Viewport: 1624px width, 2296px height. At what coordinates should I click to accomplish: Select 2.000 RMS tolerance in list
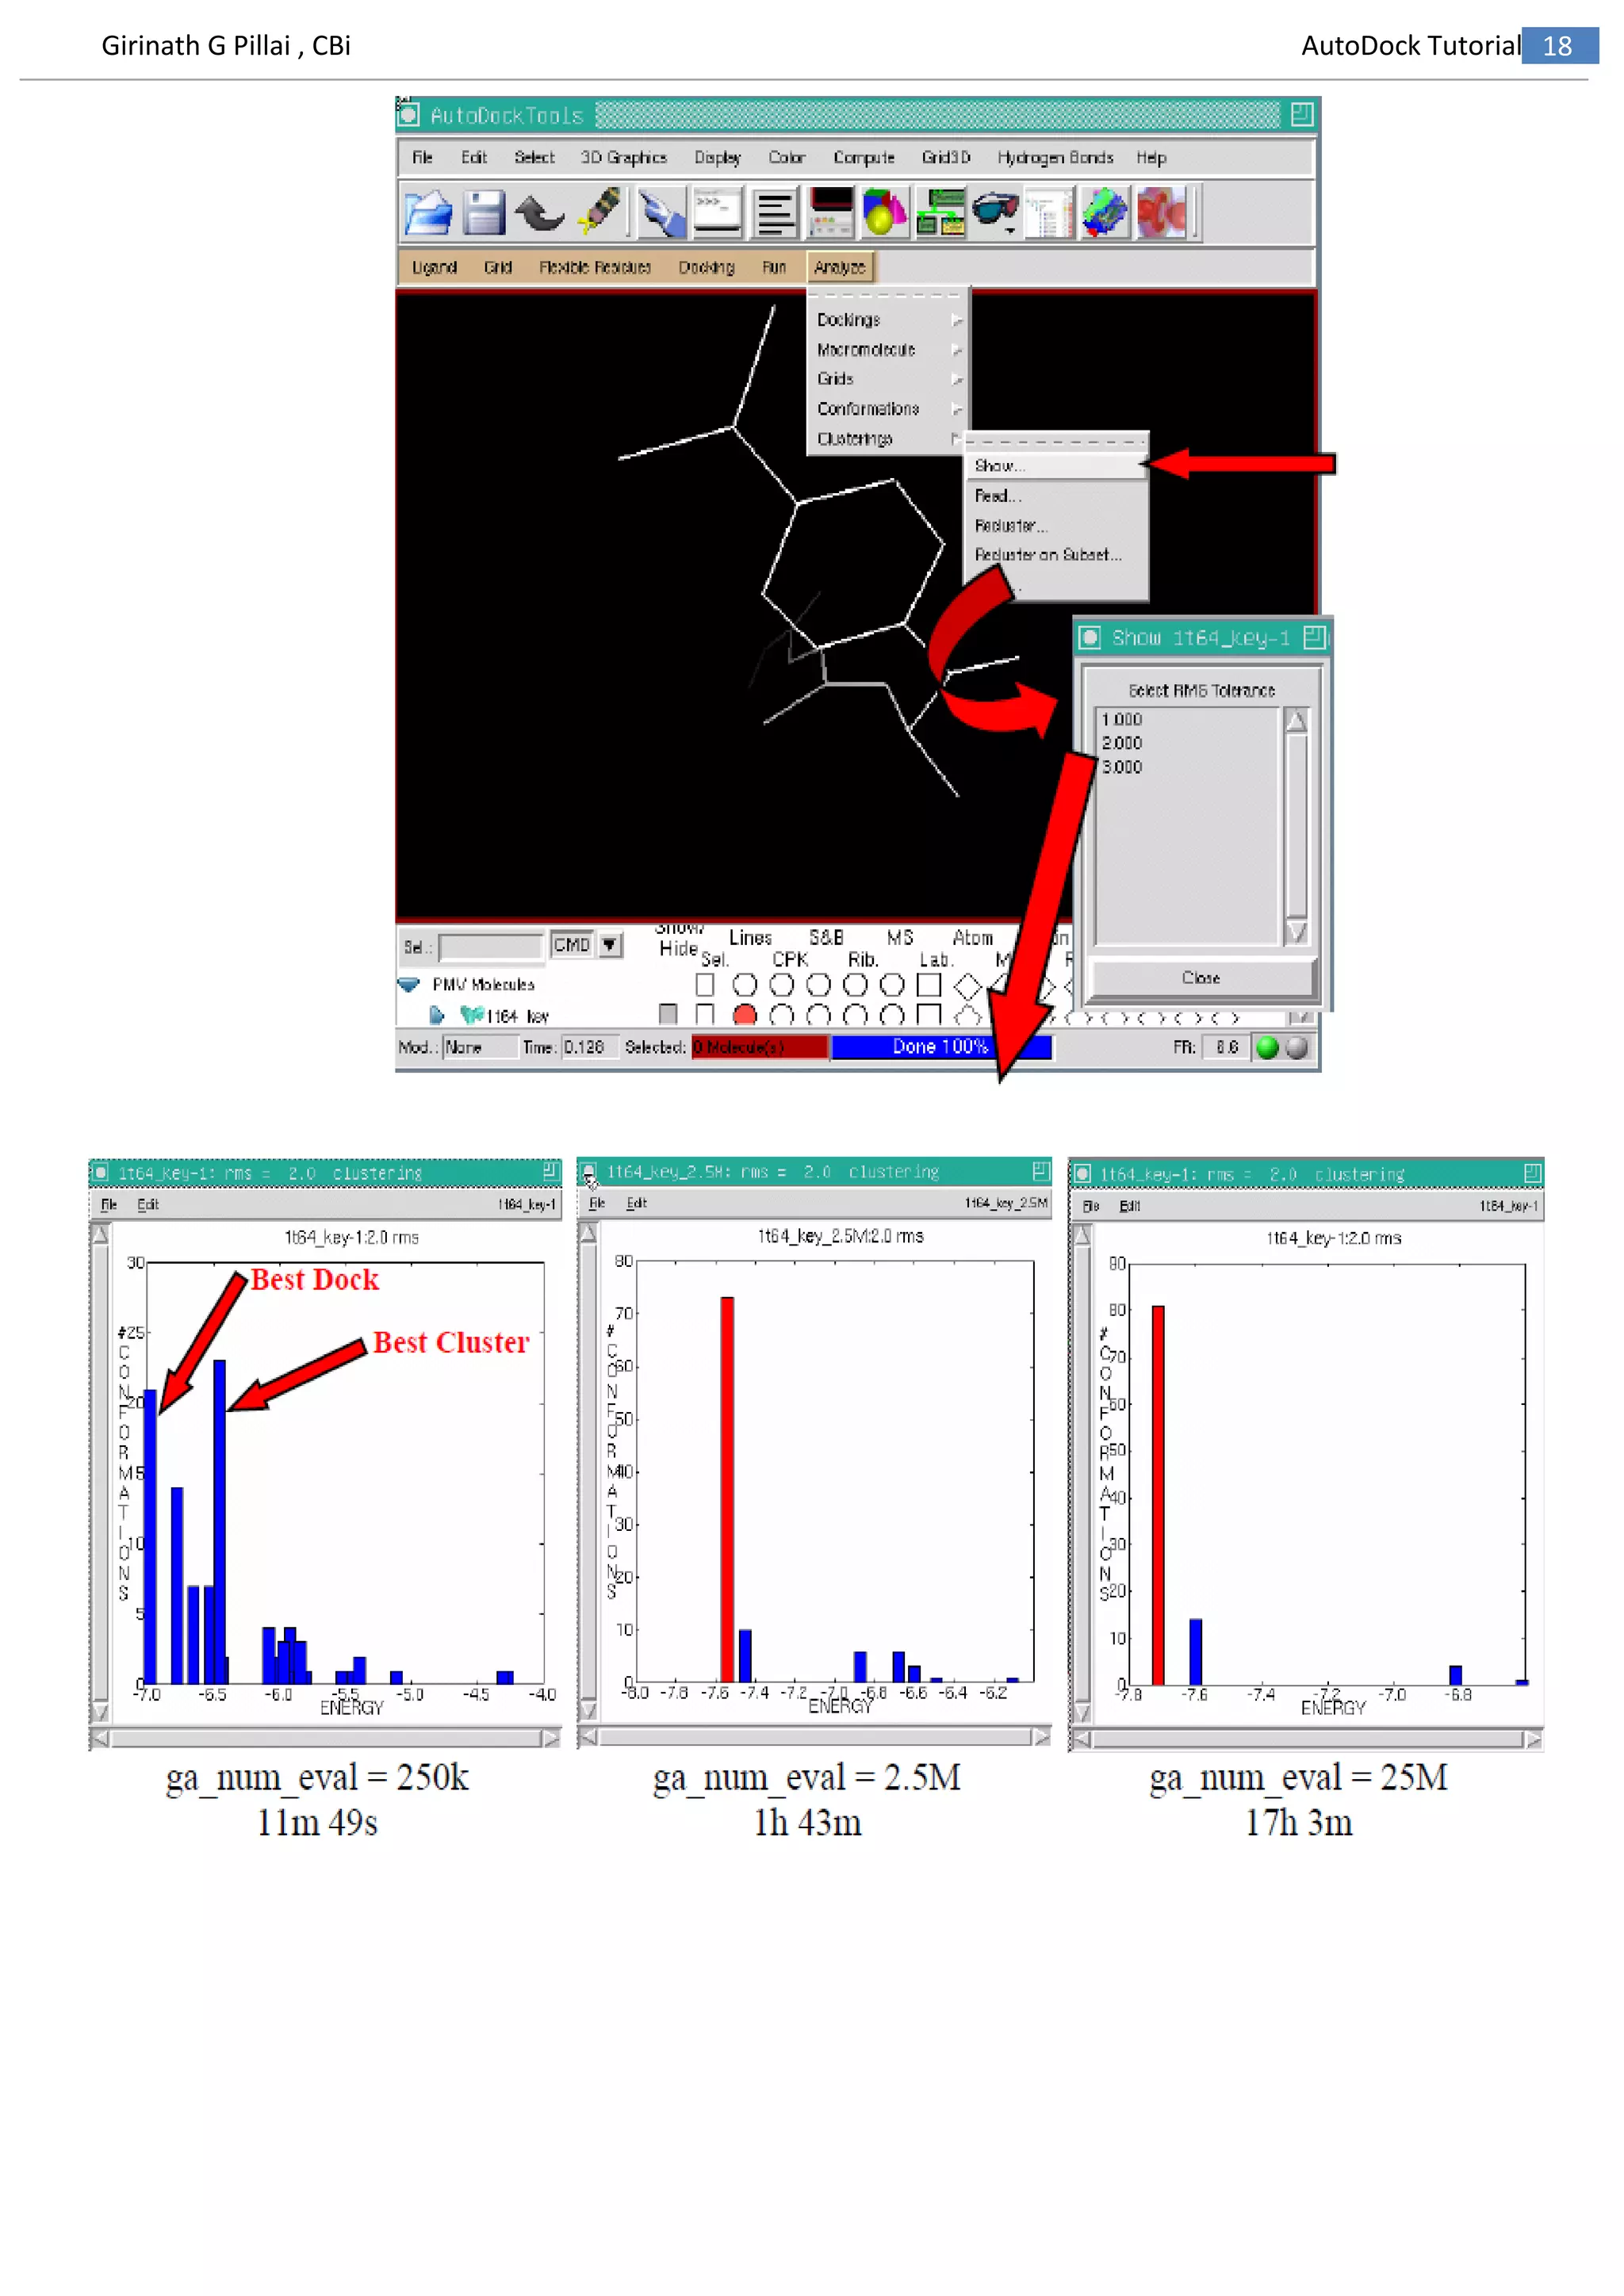[x=1122, y=743]
